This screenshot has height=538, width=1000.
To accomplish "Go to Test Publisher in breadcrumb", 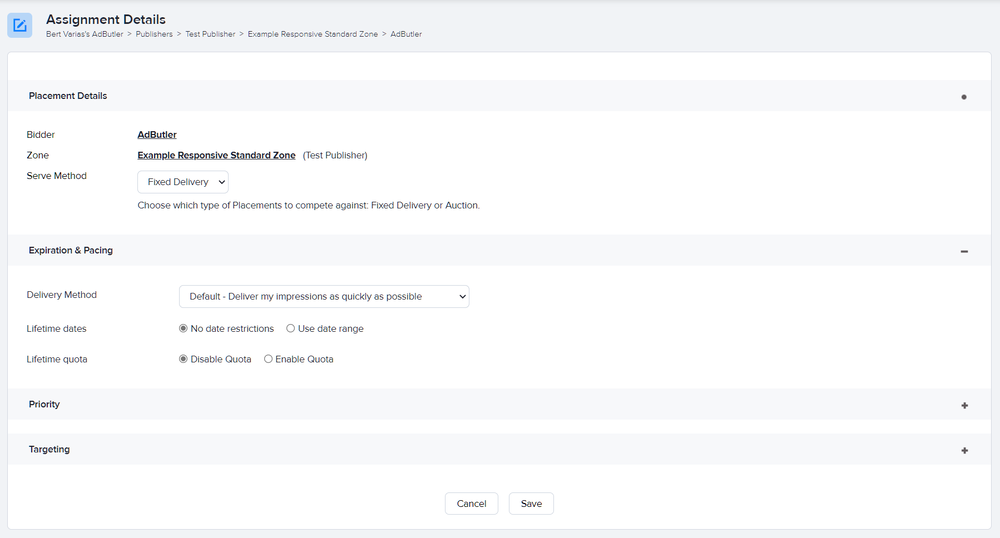I will point(210,34).
